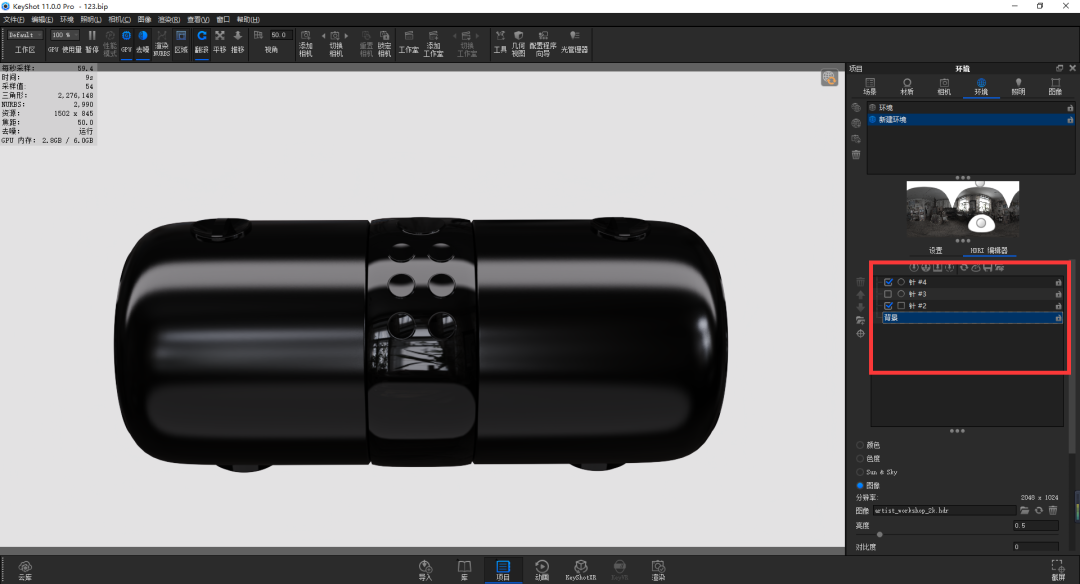Screen dimensions: 1080x584
Task: Open KeyShotXR from the bottom bar
Action: point(581,570)
